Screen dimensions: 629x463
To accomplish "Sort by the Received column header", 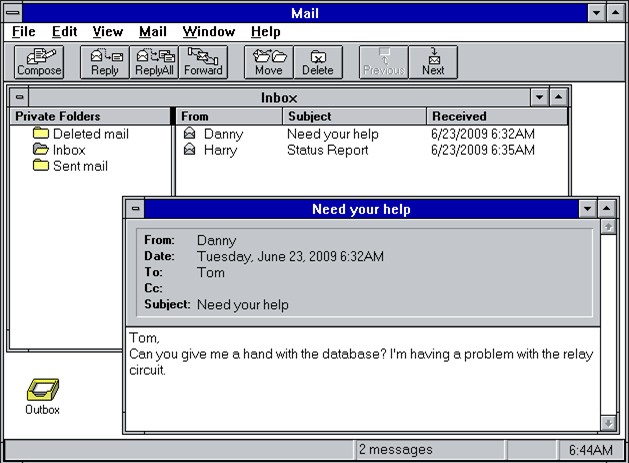I will coord(495,116).
